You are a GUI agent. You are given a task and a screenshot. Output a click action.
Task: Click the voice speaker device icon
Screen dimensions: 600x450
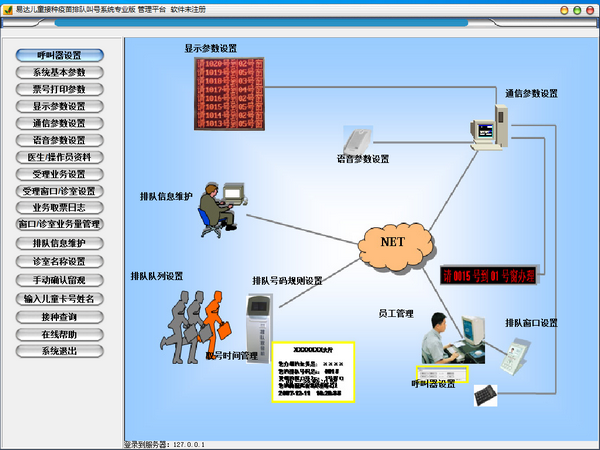[x=357, y=139]
